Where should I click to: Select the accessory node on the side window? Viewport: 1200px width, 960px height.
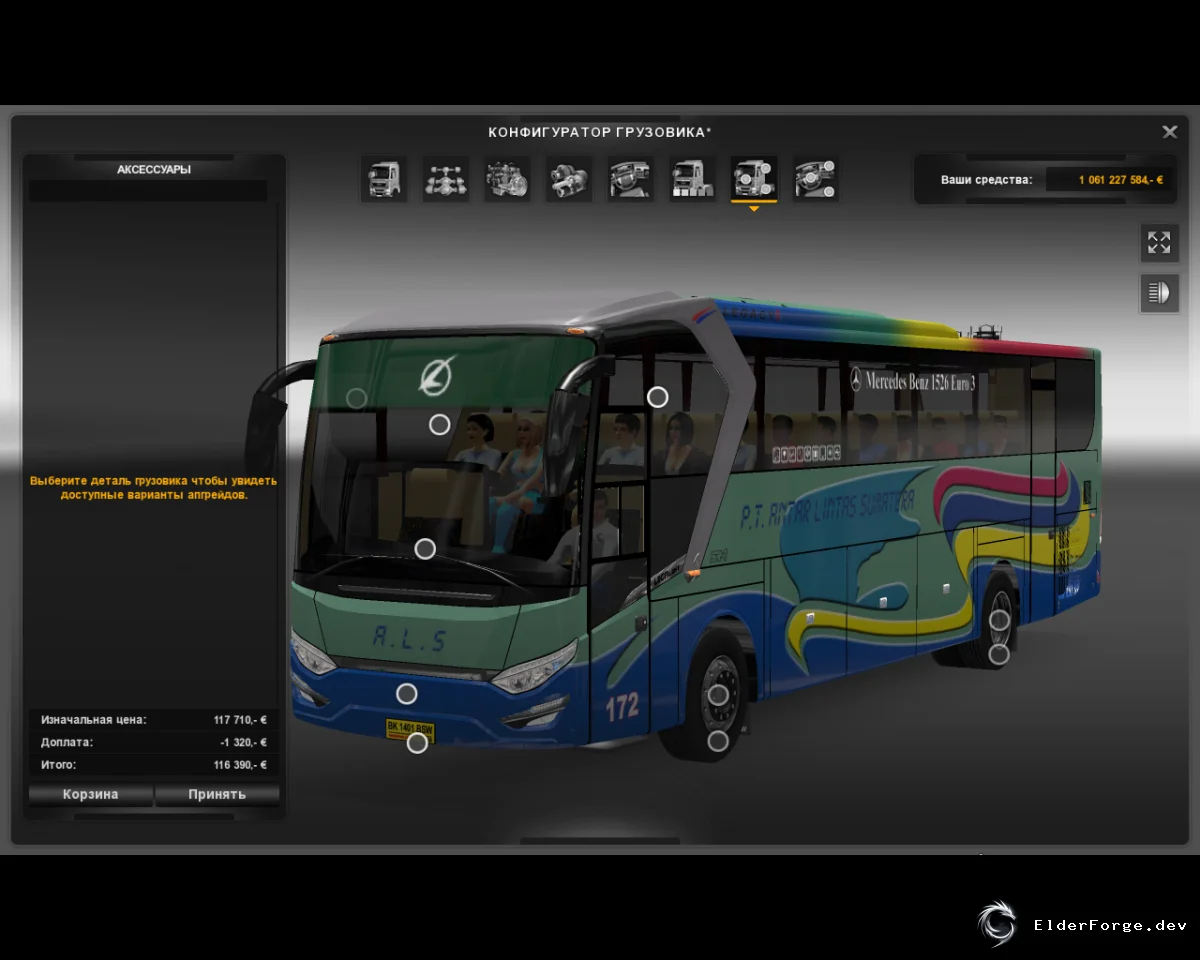657,397
